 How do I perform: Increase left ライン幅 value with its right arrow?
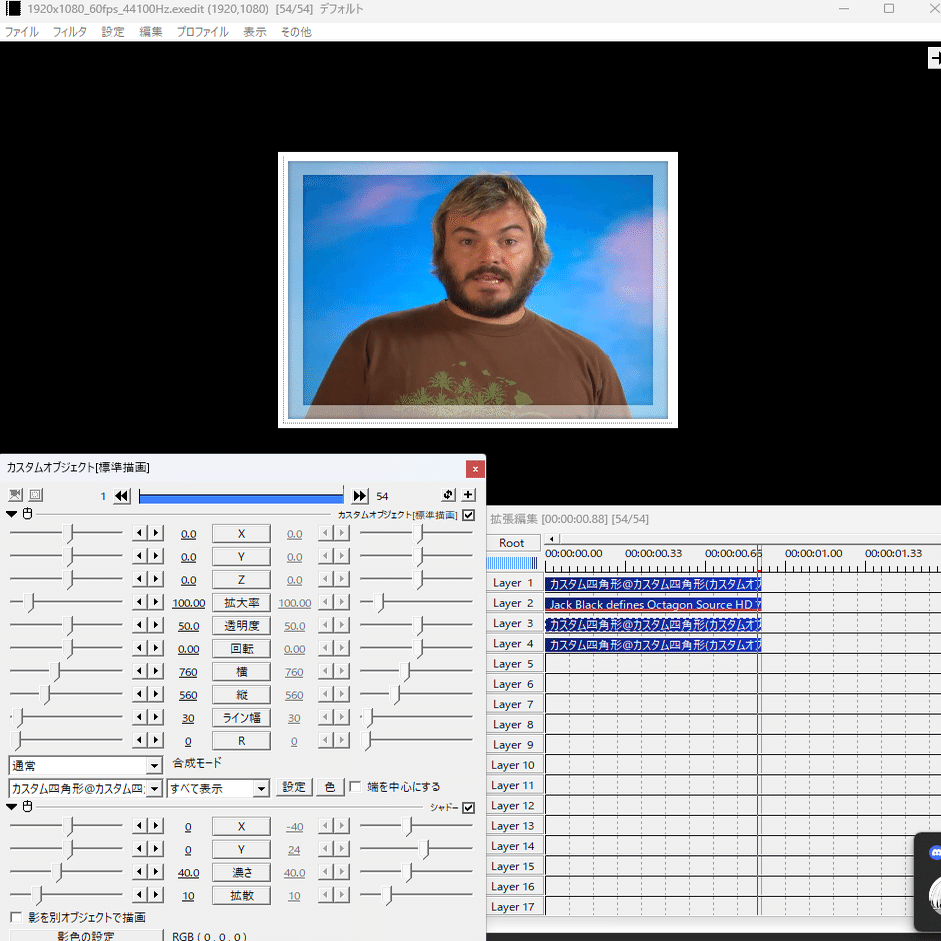[x=156, y=717]
